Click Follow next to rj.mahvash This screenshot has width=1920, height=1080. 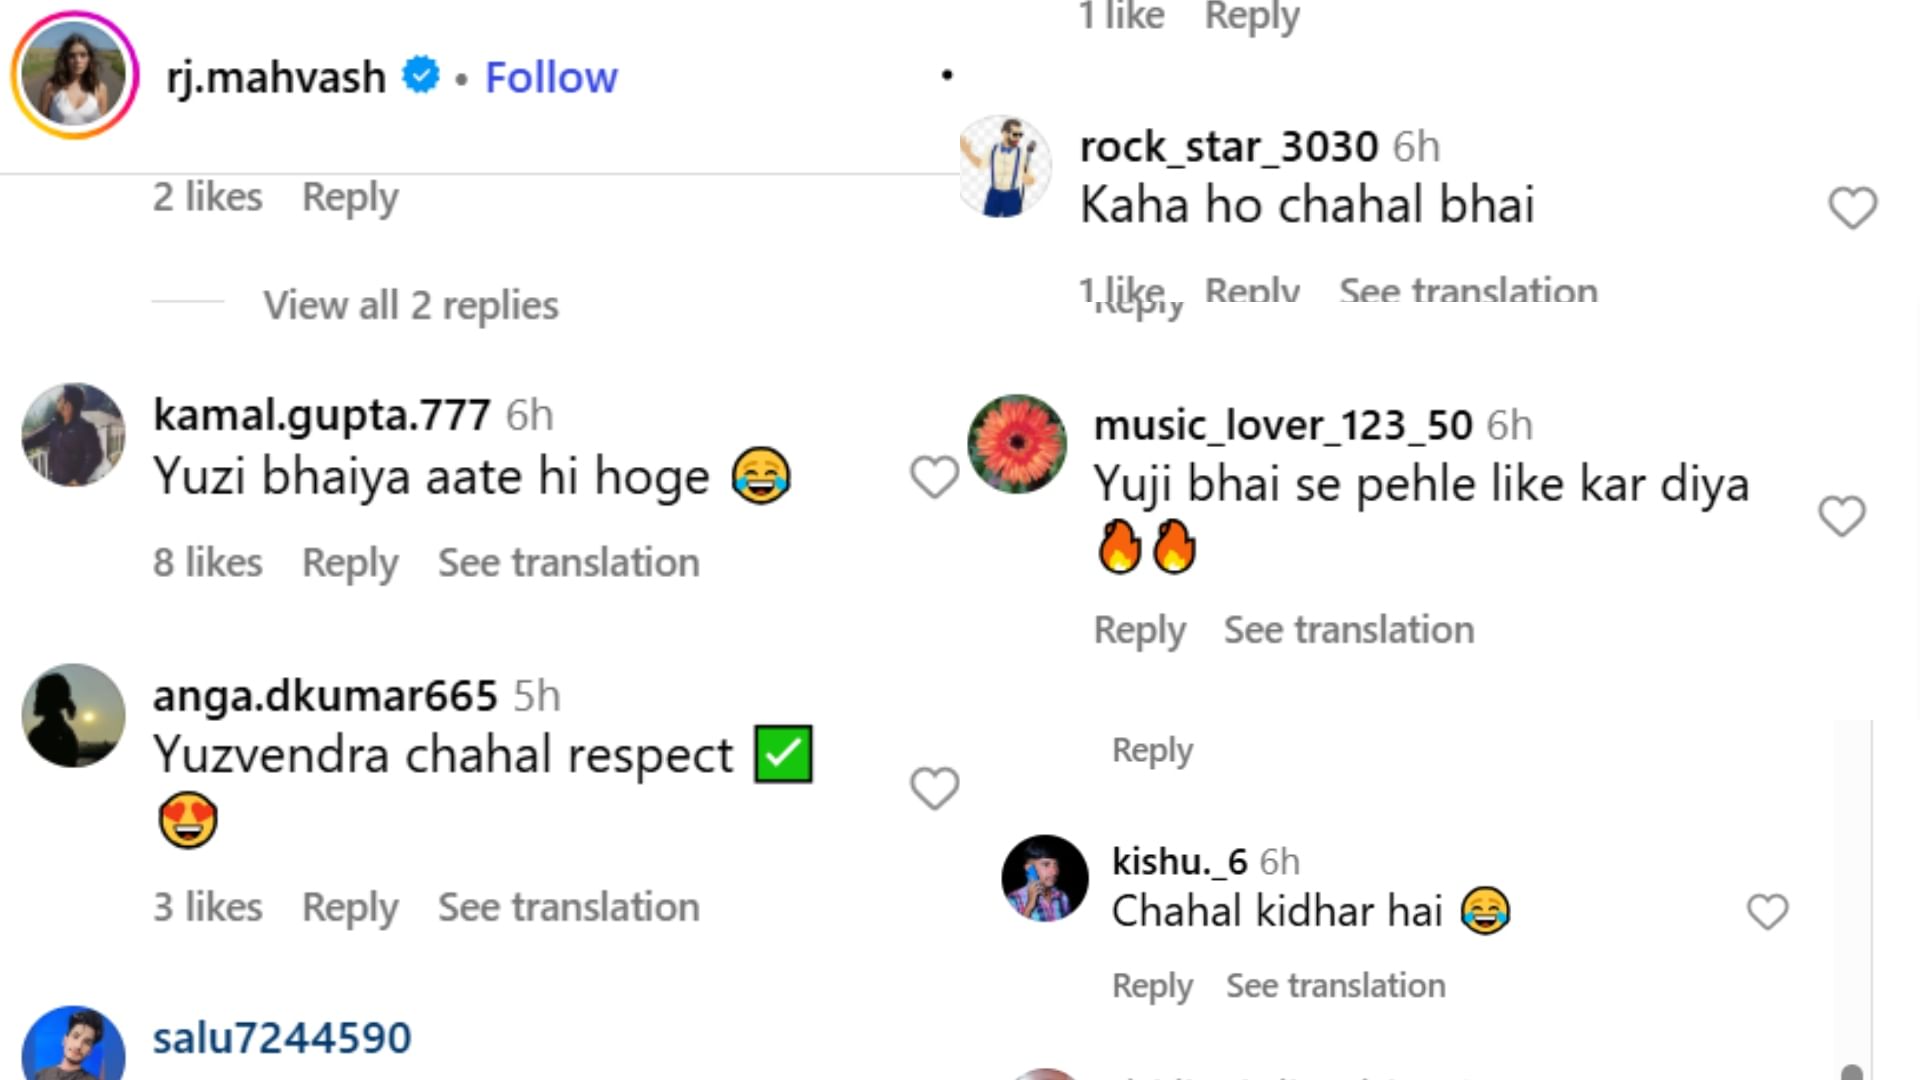point(551,76)
